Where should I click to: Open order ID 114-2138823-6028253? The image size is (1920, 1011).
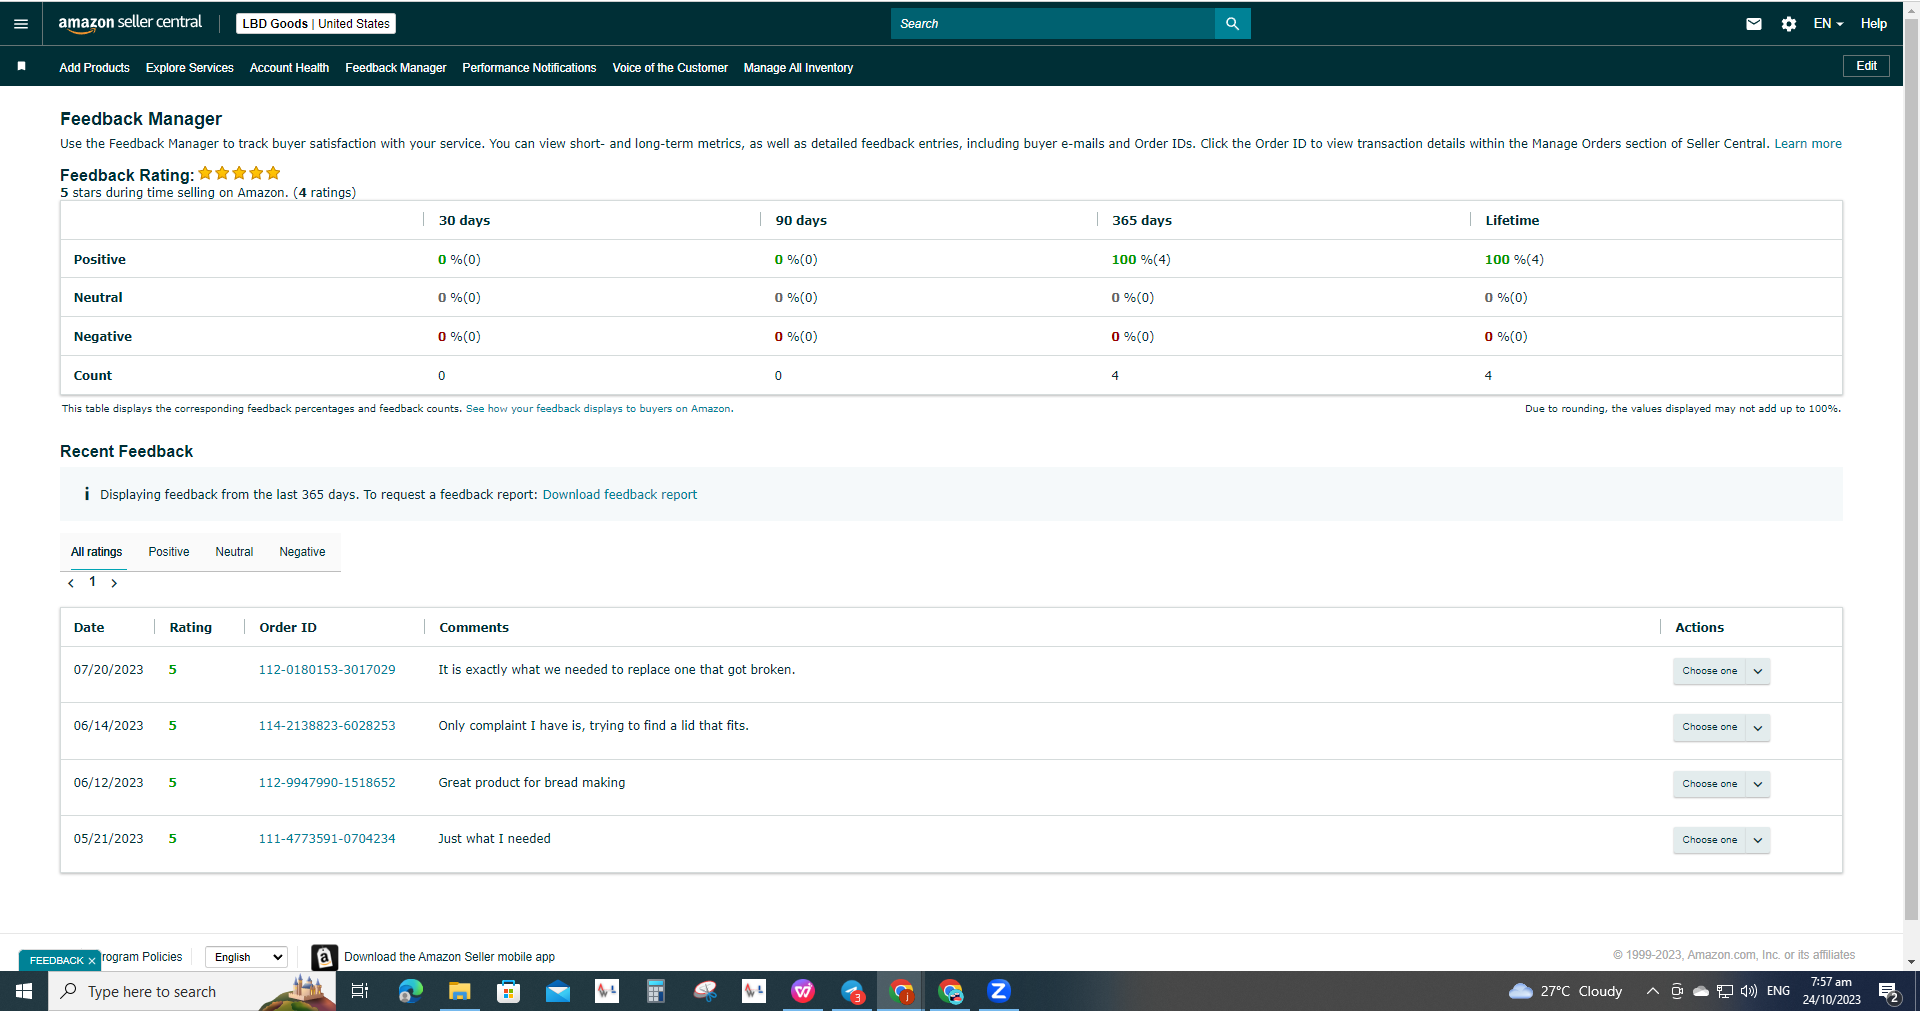pyautogui.click(x=327, y=726)
